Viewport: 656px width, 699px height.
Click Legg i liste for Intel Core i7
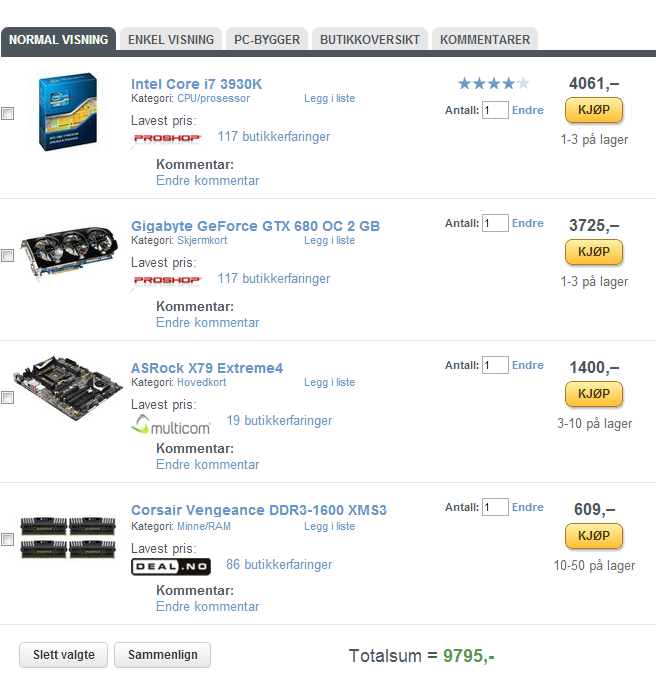(x=329, y=98)
